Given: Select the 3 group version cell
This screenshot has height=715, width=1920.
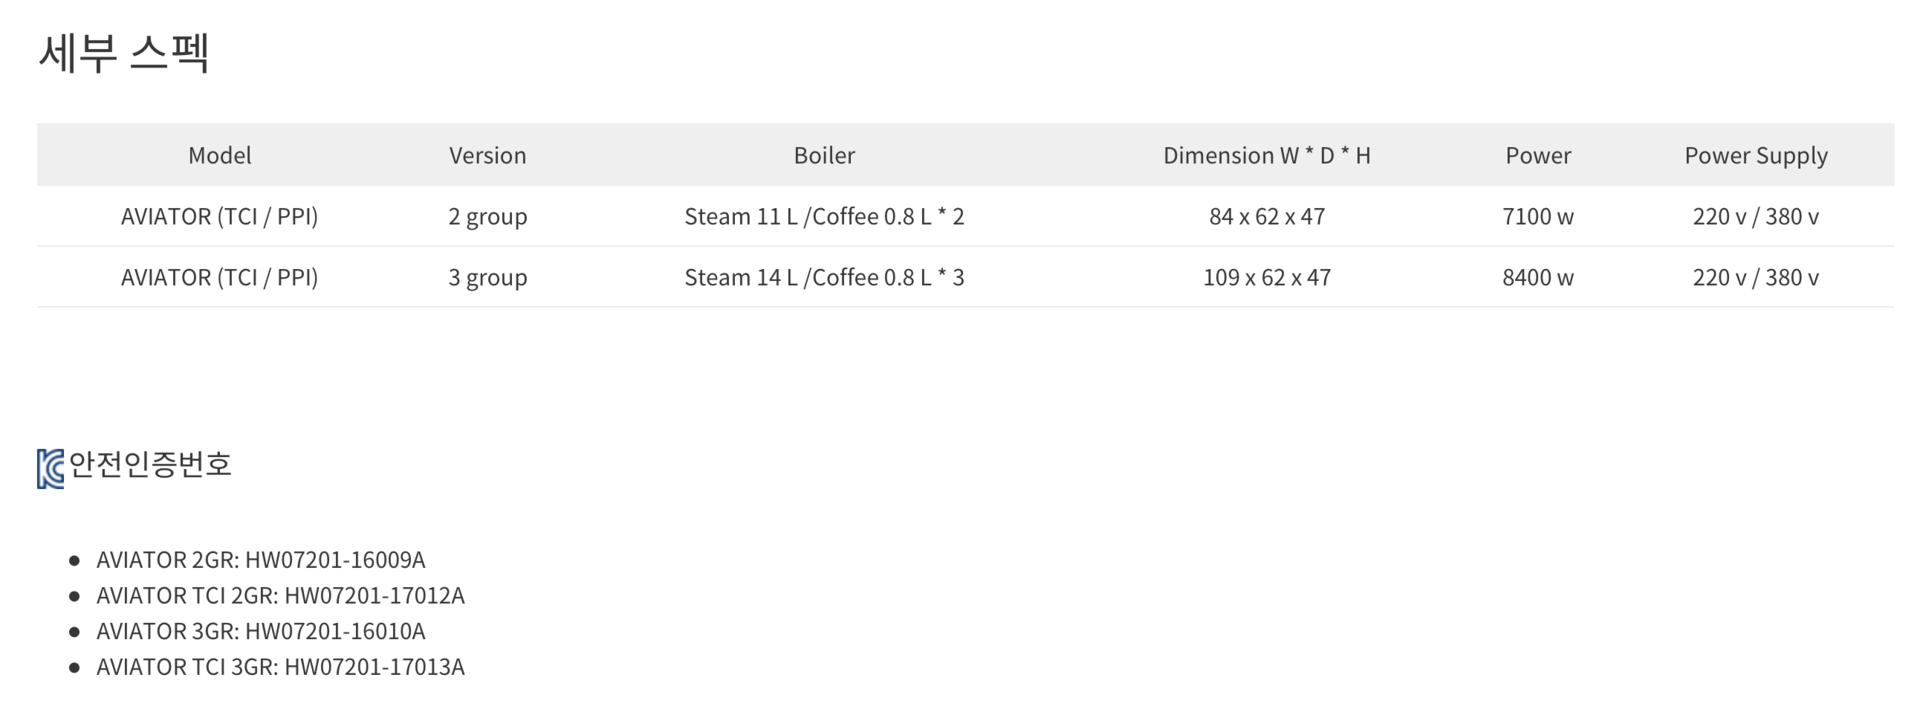Looking at the screenshot, I should (487, 278).
